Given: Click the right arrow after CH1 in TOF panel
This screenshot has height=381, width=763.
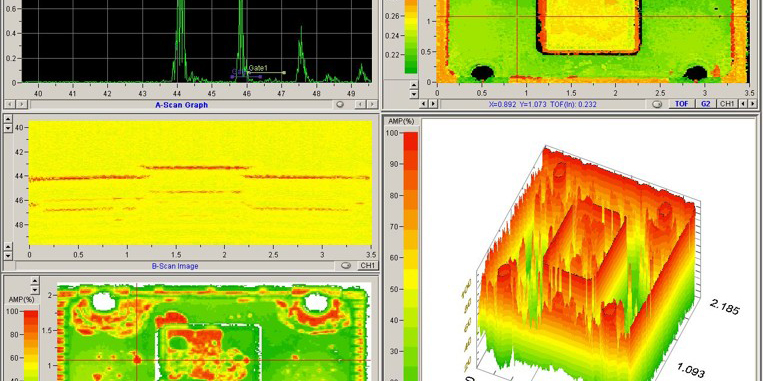Looking at the screenshot, I should [x=753, y=103].
